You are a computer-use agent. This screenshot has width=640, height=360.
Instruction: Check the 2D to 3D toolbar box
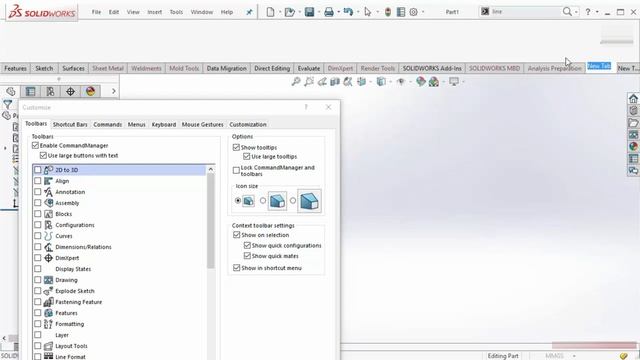point(38,170)
